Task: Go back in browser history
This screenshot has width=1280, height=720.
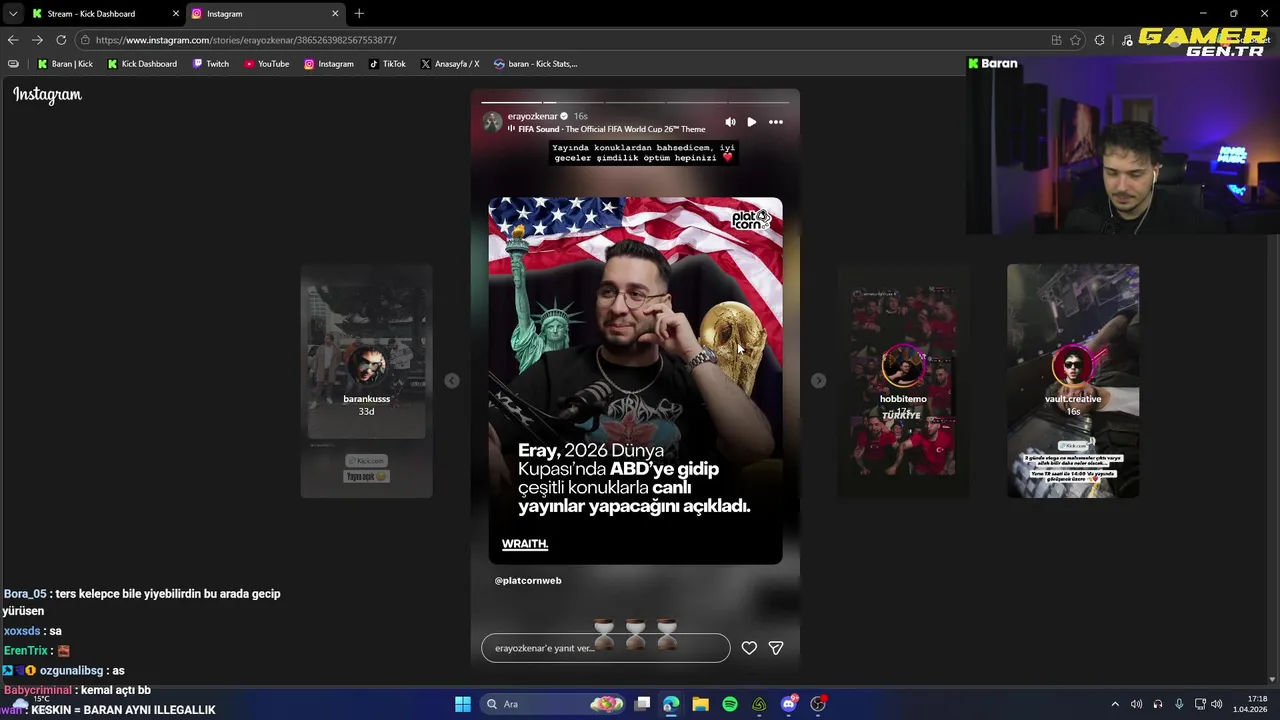Action: coord(12,40)
